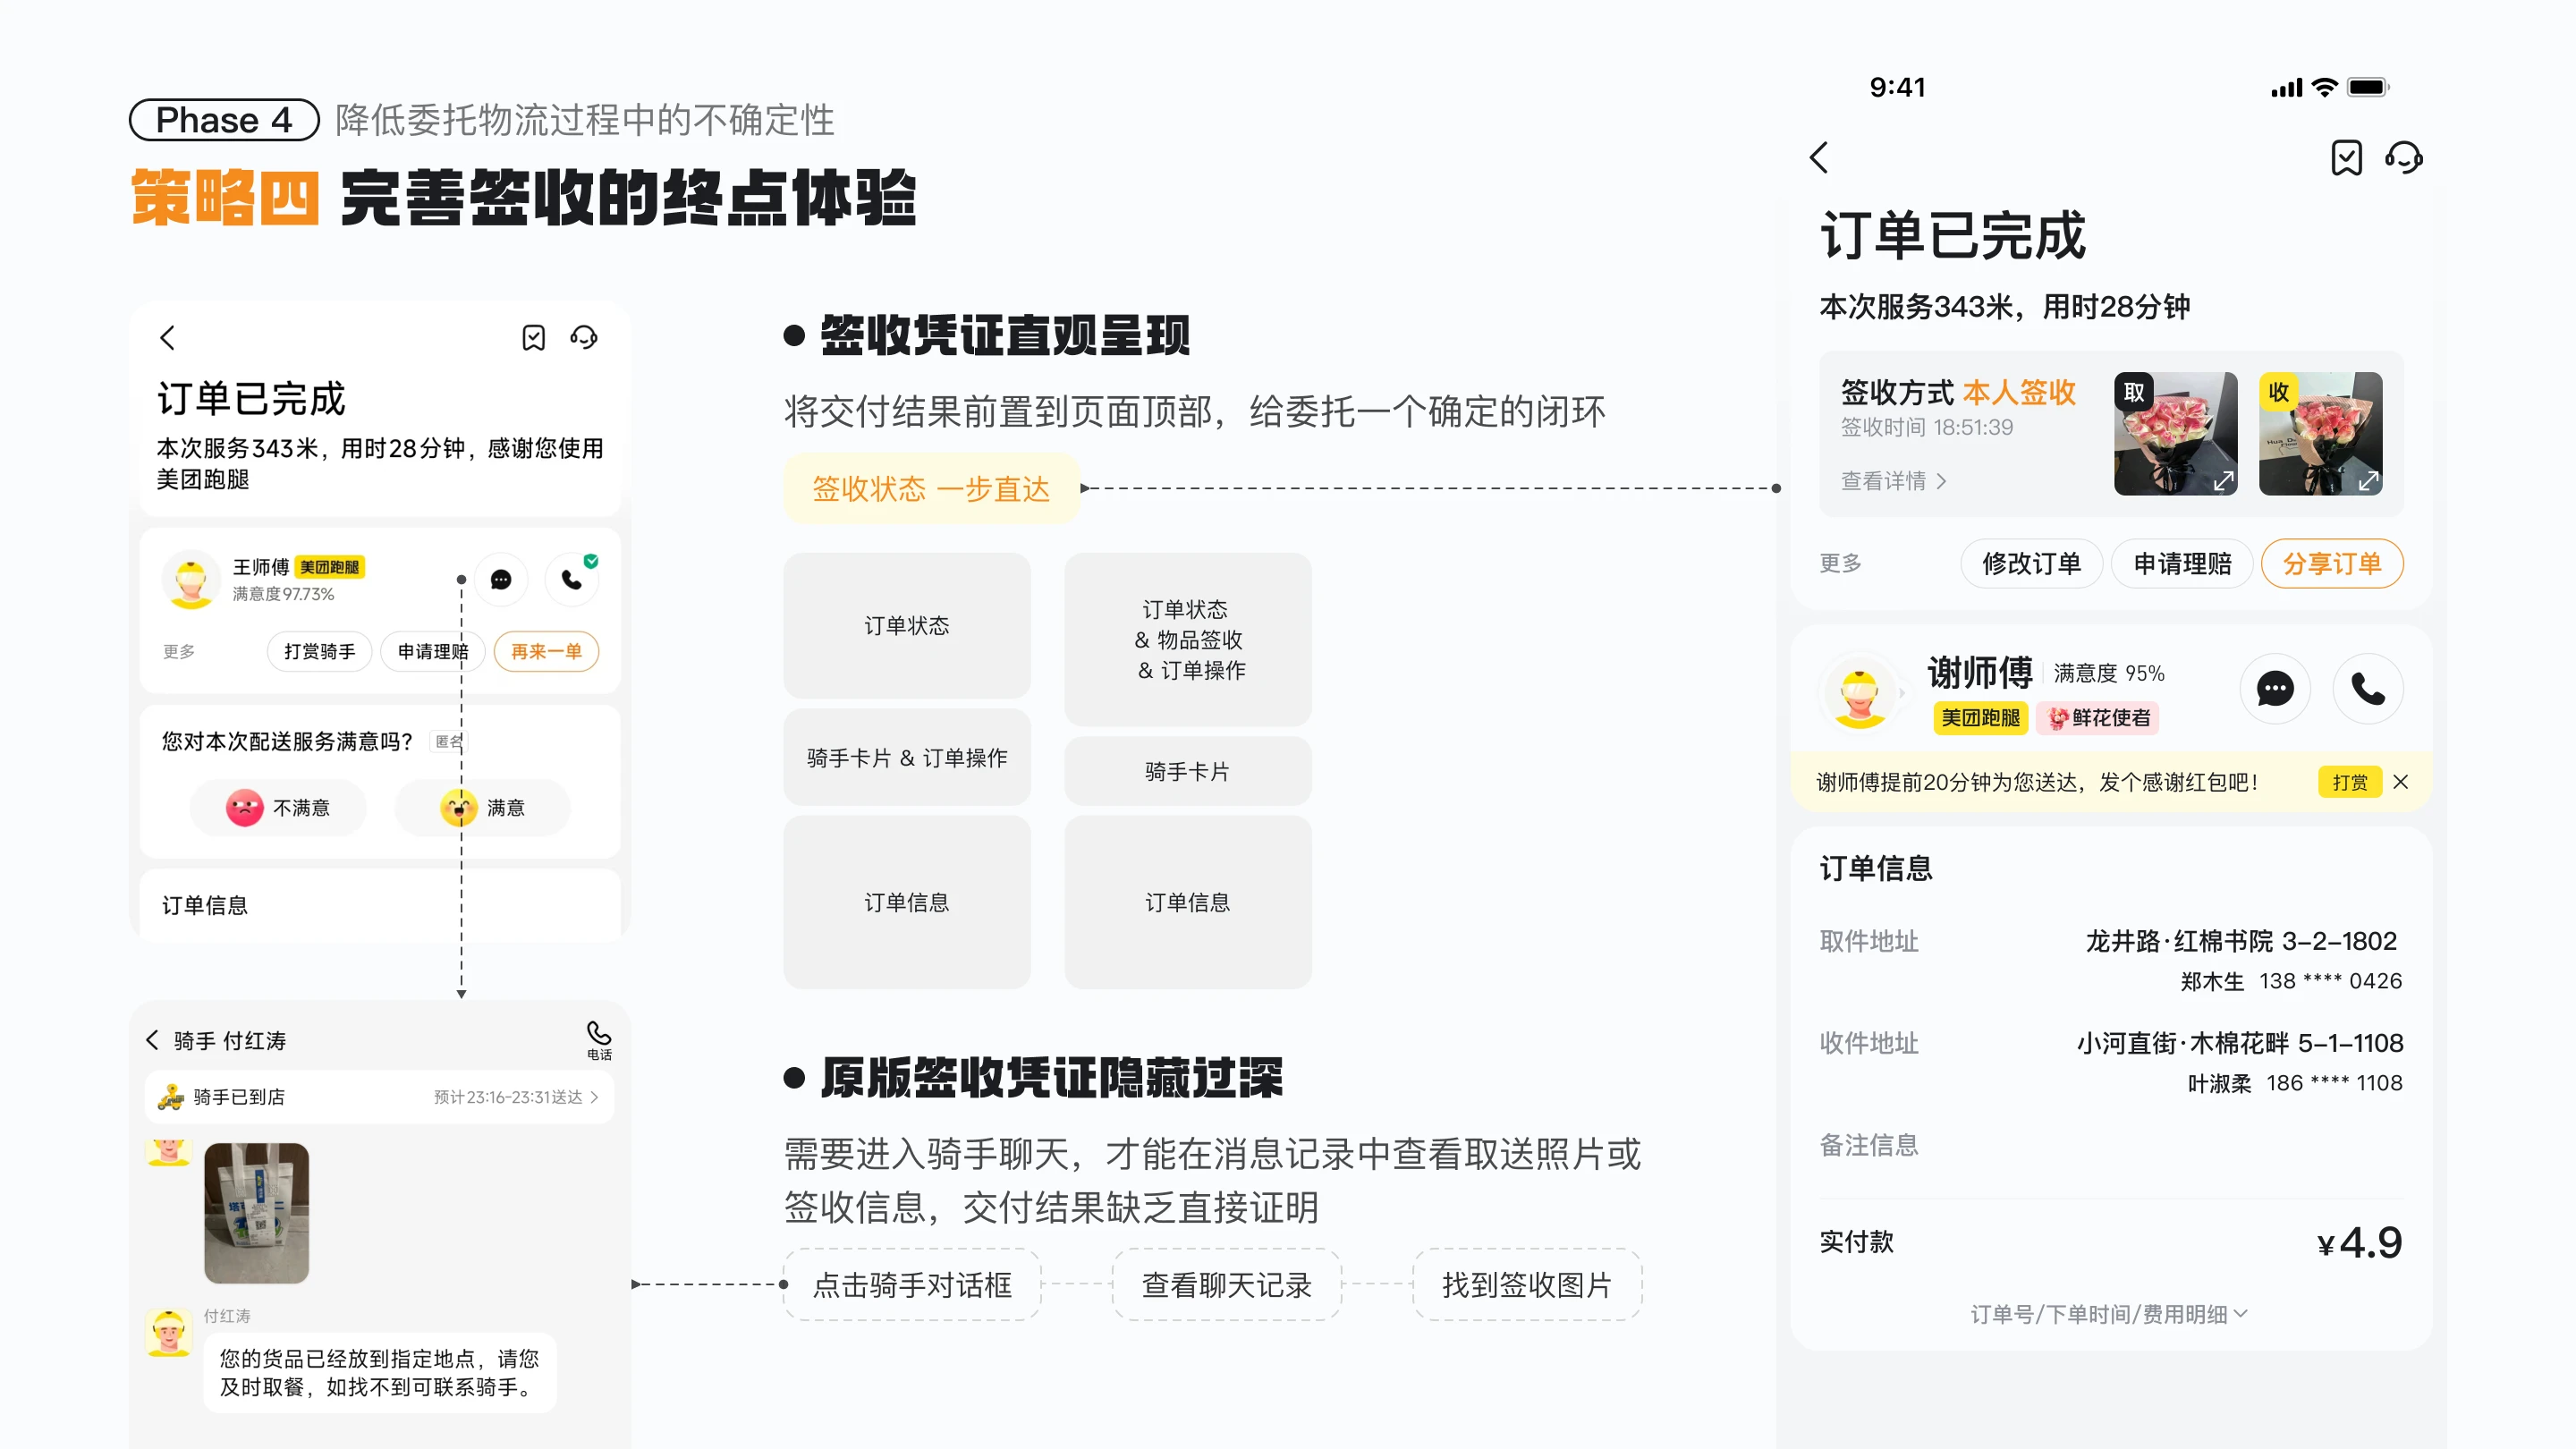Tap 电话 icon in rider chat header
2576x1449 pixels.
[598, 1040]
